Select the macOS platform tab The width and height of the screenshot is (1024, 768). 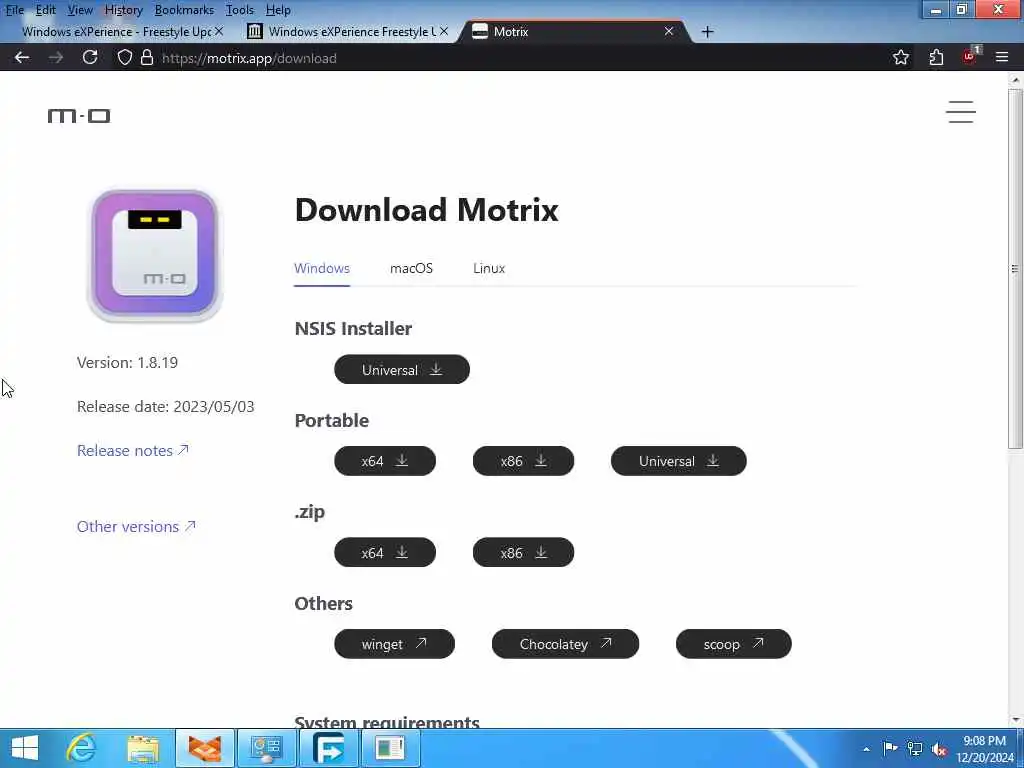coord(411,268)
